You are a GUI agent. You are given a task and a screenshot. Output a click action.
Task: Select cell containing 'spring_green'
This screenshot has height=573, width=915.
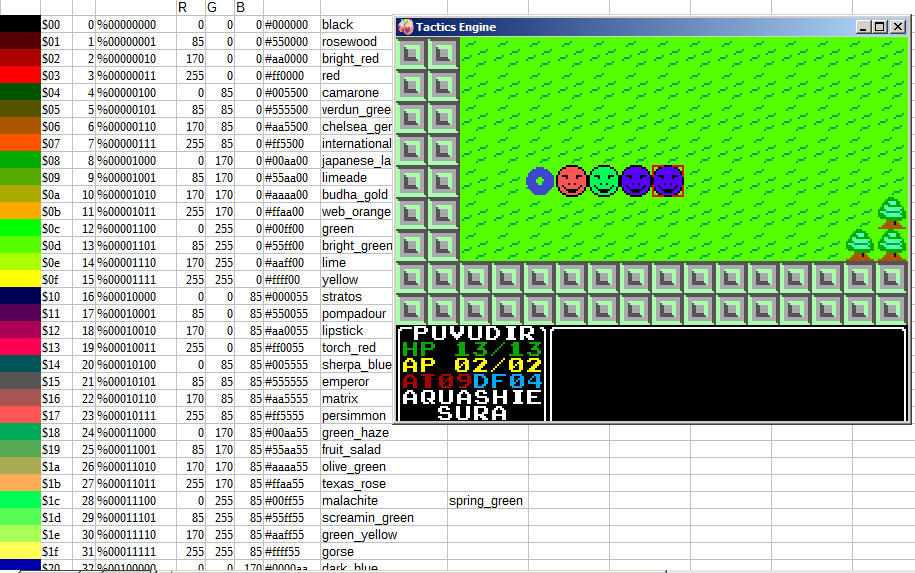[x=486, y=500]
